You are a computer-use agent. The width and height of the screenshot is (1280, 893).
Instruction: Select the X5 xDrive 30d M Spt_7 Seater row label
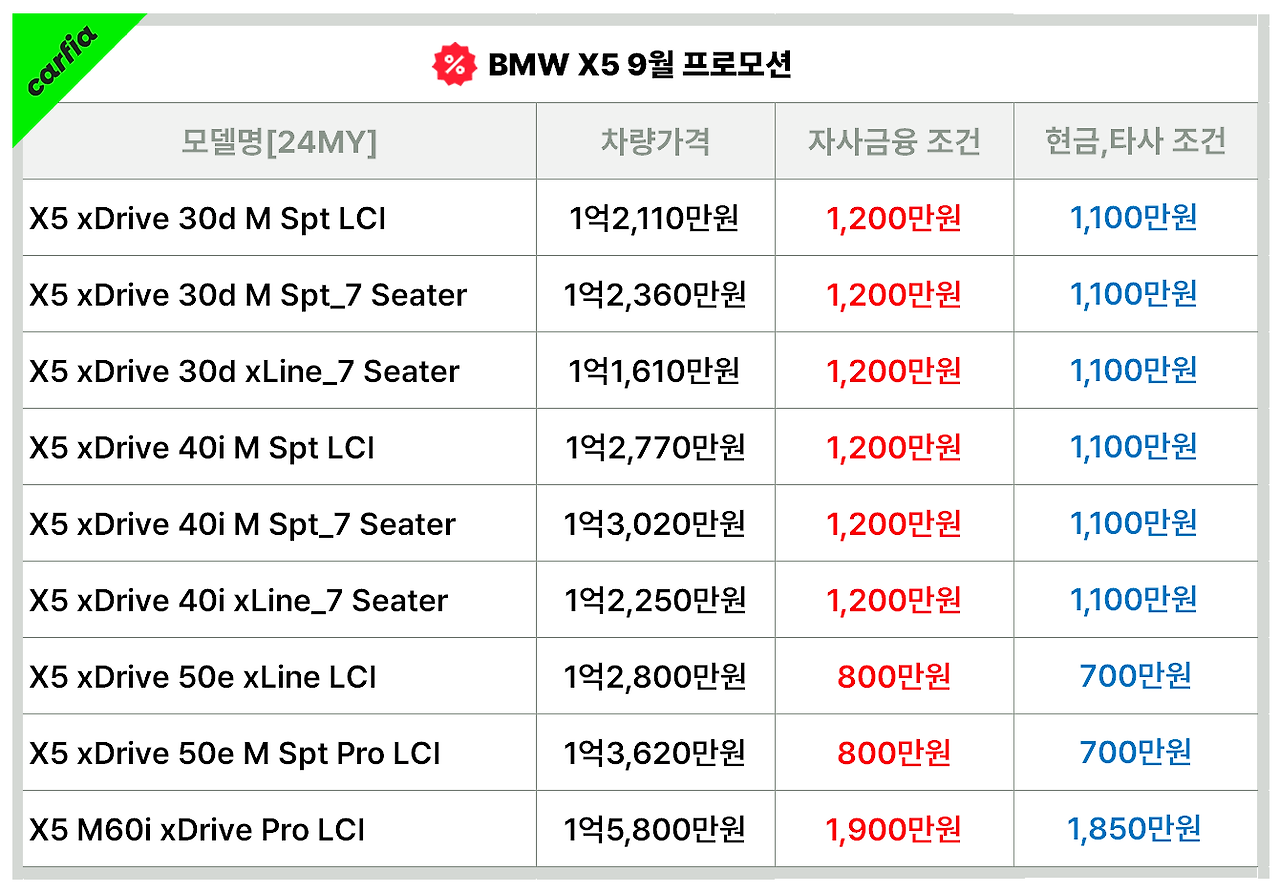[x=248, y=295]
